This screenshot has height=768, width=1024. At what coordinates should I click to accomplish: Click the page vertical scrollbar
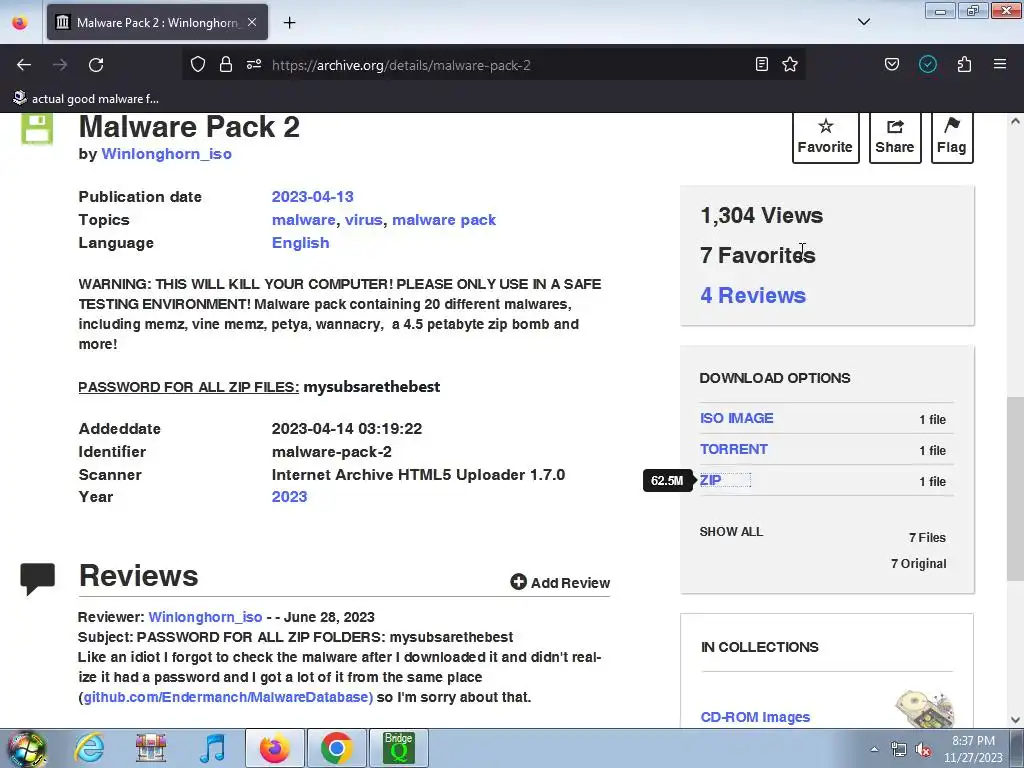[x=1015, y=488]
